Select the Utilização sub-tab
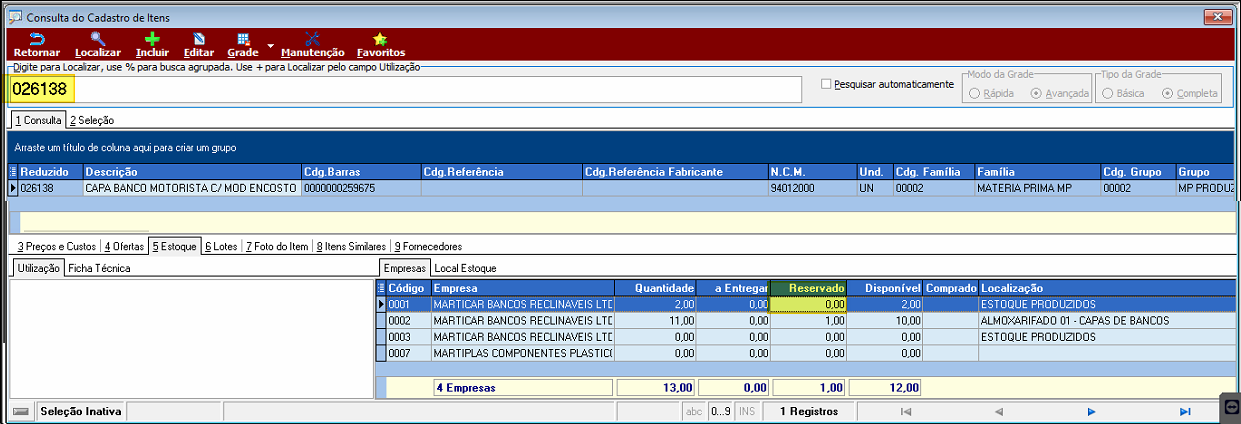This screenshot has height=424, width=1241. [38, 268]
